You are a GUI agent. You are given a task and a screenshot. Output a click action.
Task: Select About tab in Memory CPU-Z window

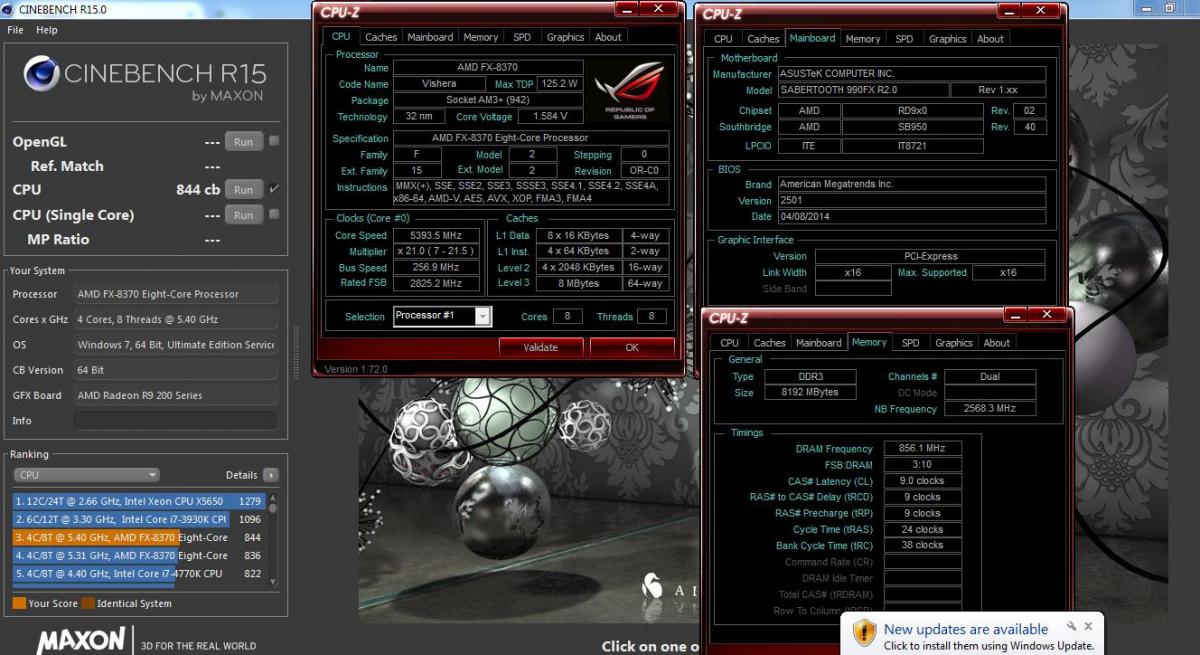[996, 343]
